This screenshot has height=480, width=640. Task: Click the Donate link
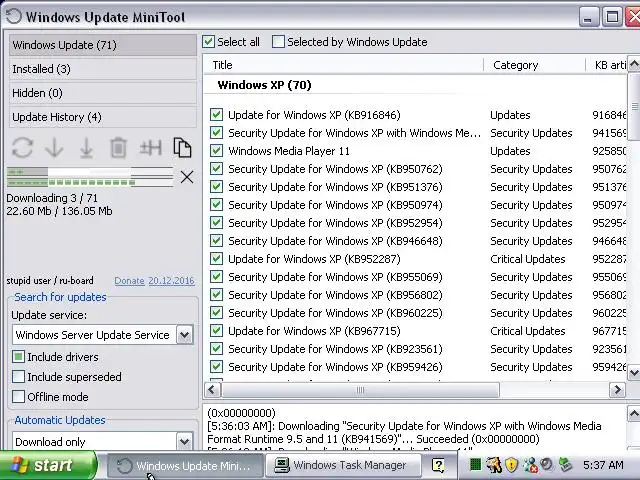click(129, 281)
